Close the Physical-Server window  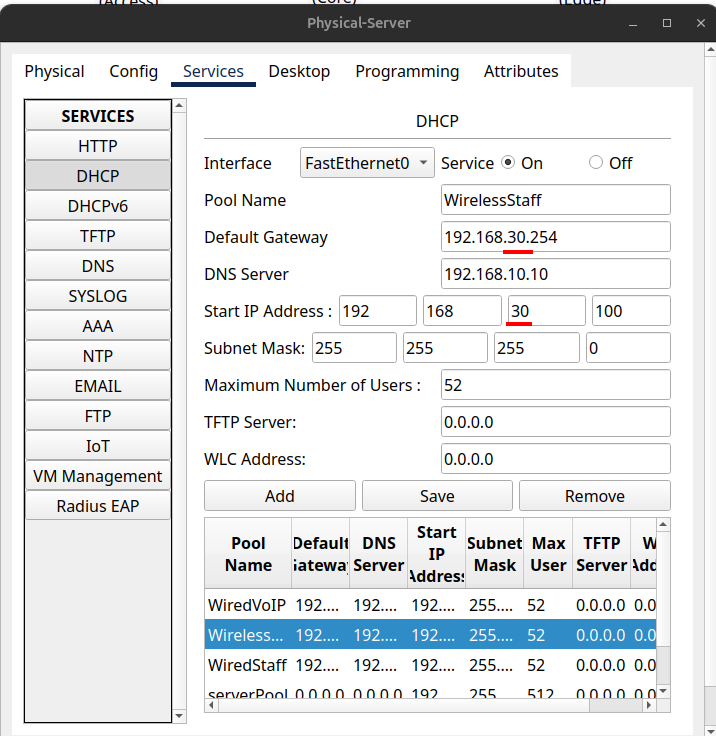click(x=701, y=23)
